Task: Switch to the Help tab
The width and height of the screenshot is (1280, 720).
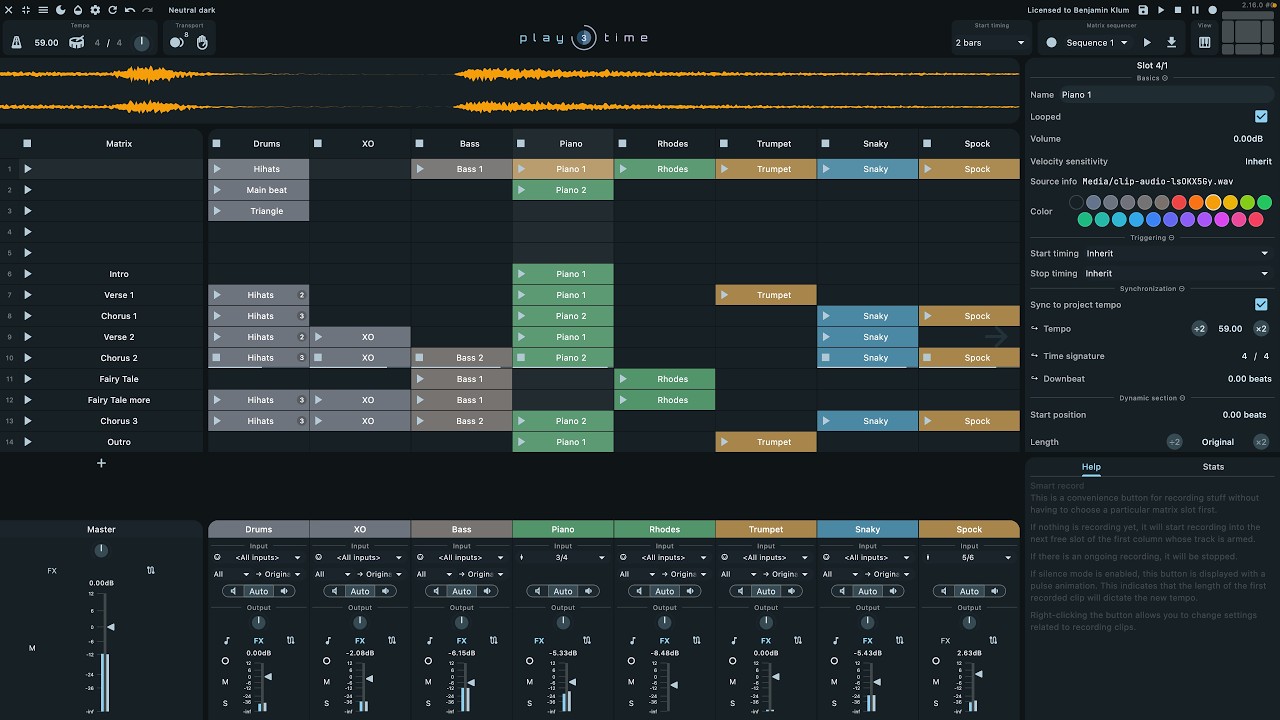Action: [1091, 467]
